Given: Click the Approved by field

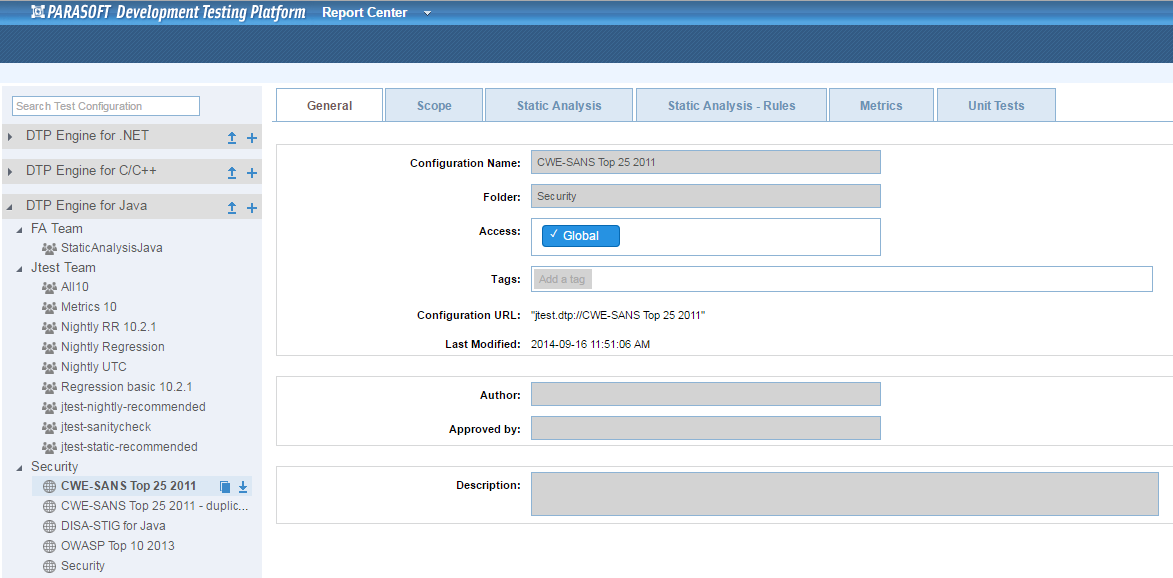Looking at the screenshot, I should point(705,428).
